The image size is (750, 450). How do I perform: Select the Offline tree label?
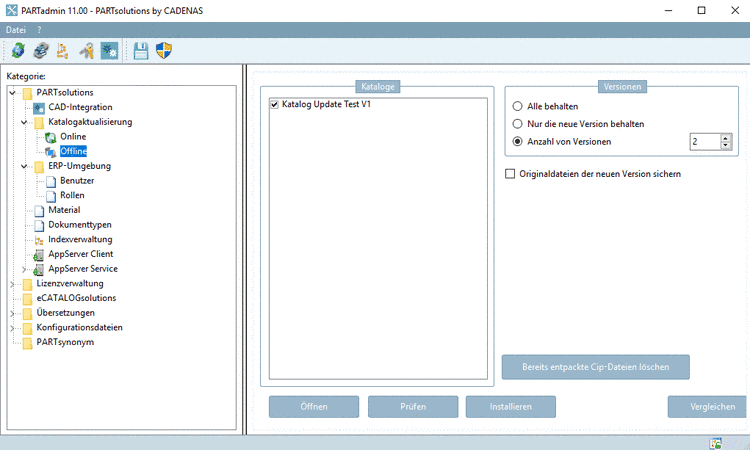(74, 152)
